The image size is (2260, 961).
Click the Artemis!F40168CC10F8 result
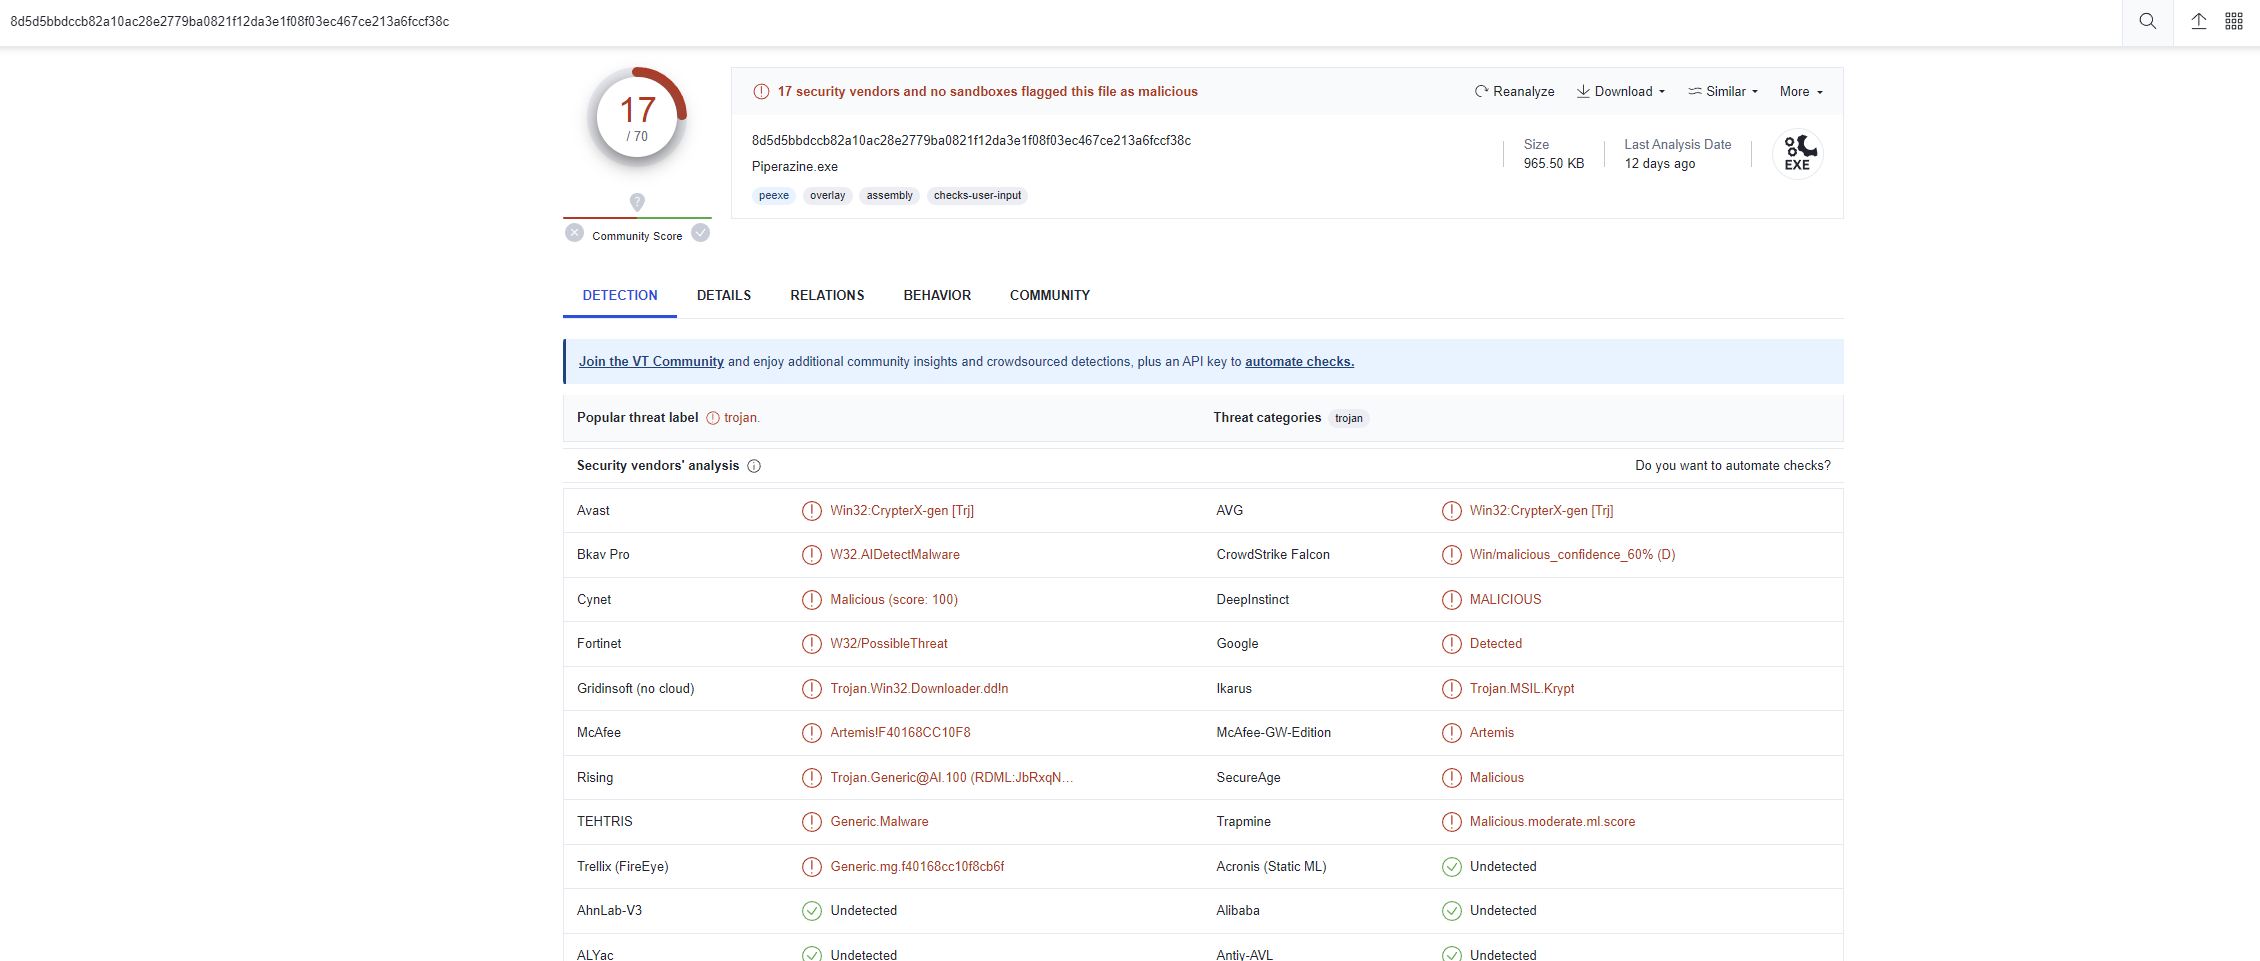click(x=900, y=733)
